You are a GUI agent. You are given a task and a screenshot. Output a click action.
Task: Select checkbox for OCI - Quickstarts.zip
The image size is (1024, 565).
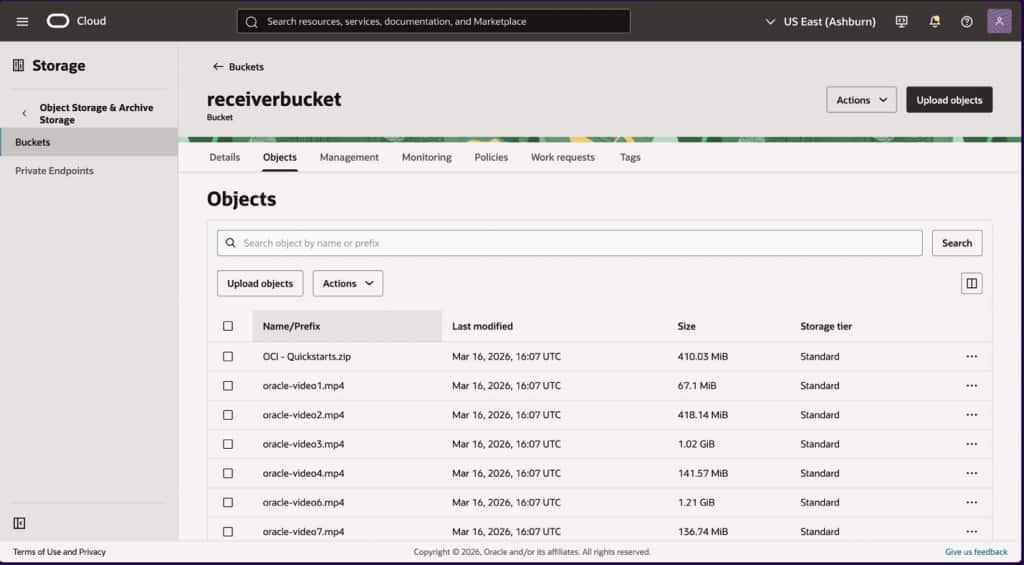[x=228, y=357]
